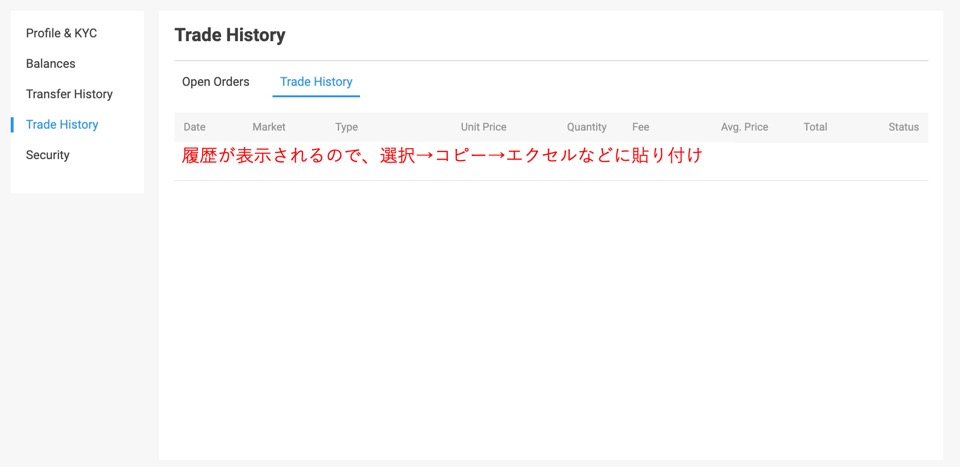Click the Quantity column header
This screenshot has height=469, width=960.
[x=587, y=127]
